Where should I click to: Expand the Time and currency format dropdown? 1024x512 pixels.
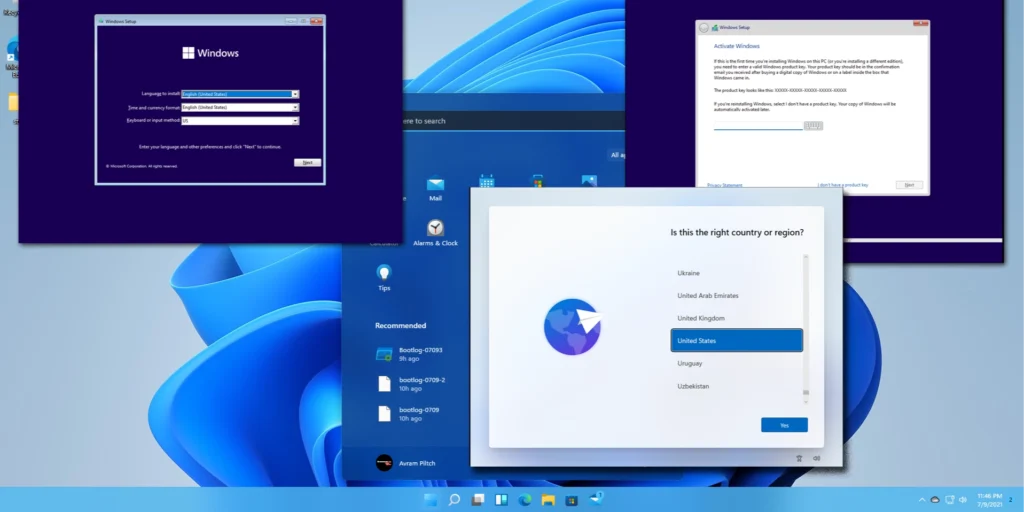(295, 107)
